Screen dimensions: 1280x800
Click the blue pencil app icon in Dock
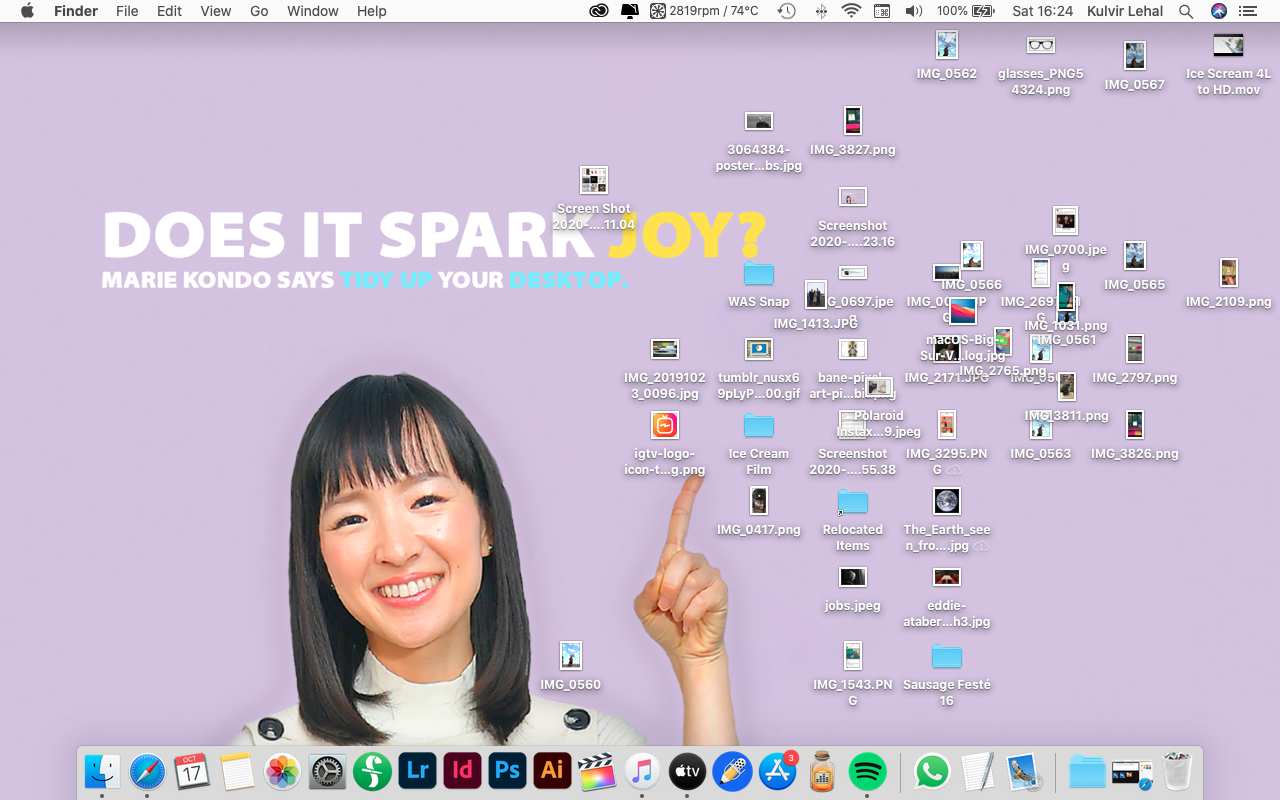pyautogui.click(x=732, y=771)
